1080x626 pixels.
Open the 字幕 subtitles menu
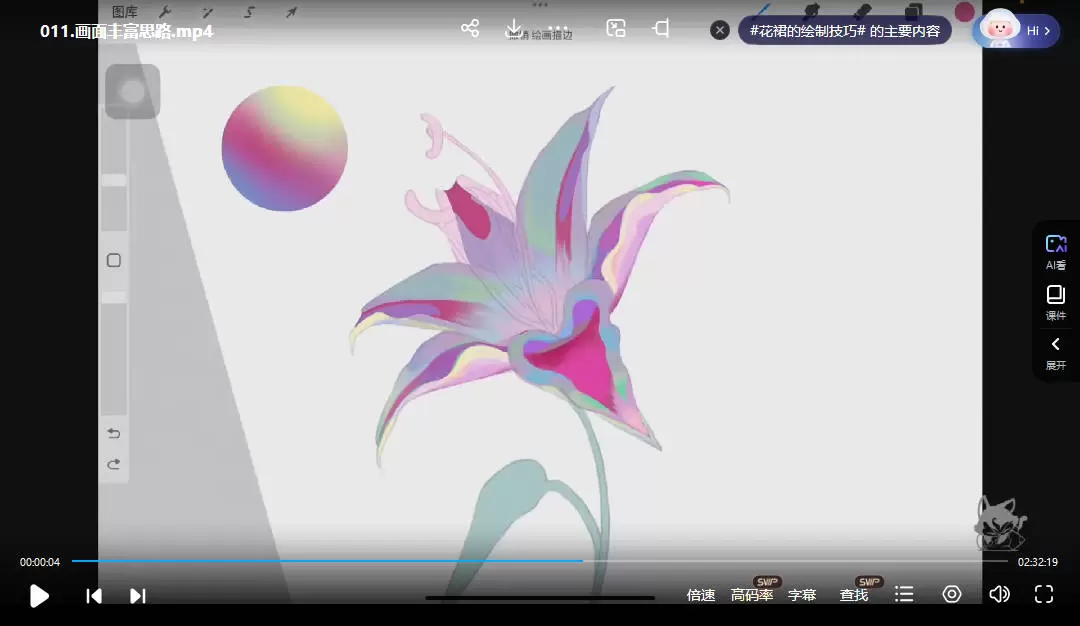click(802, 595)
